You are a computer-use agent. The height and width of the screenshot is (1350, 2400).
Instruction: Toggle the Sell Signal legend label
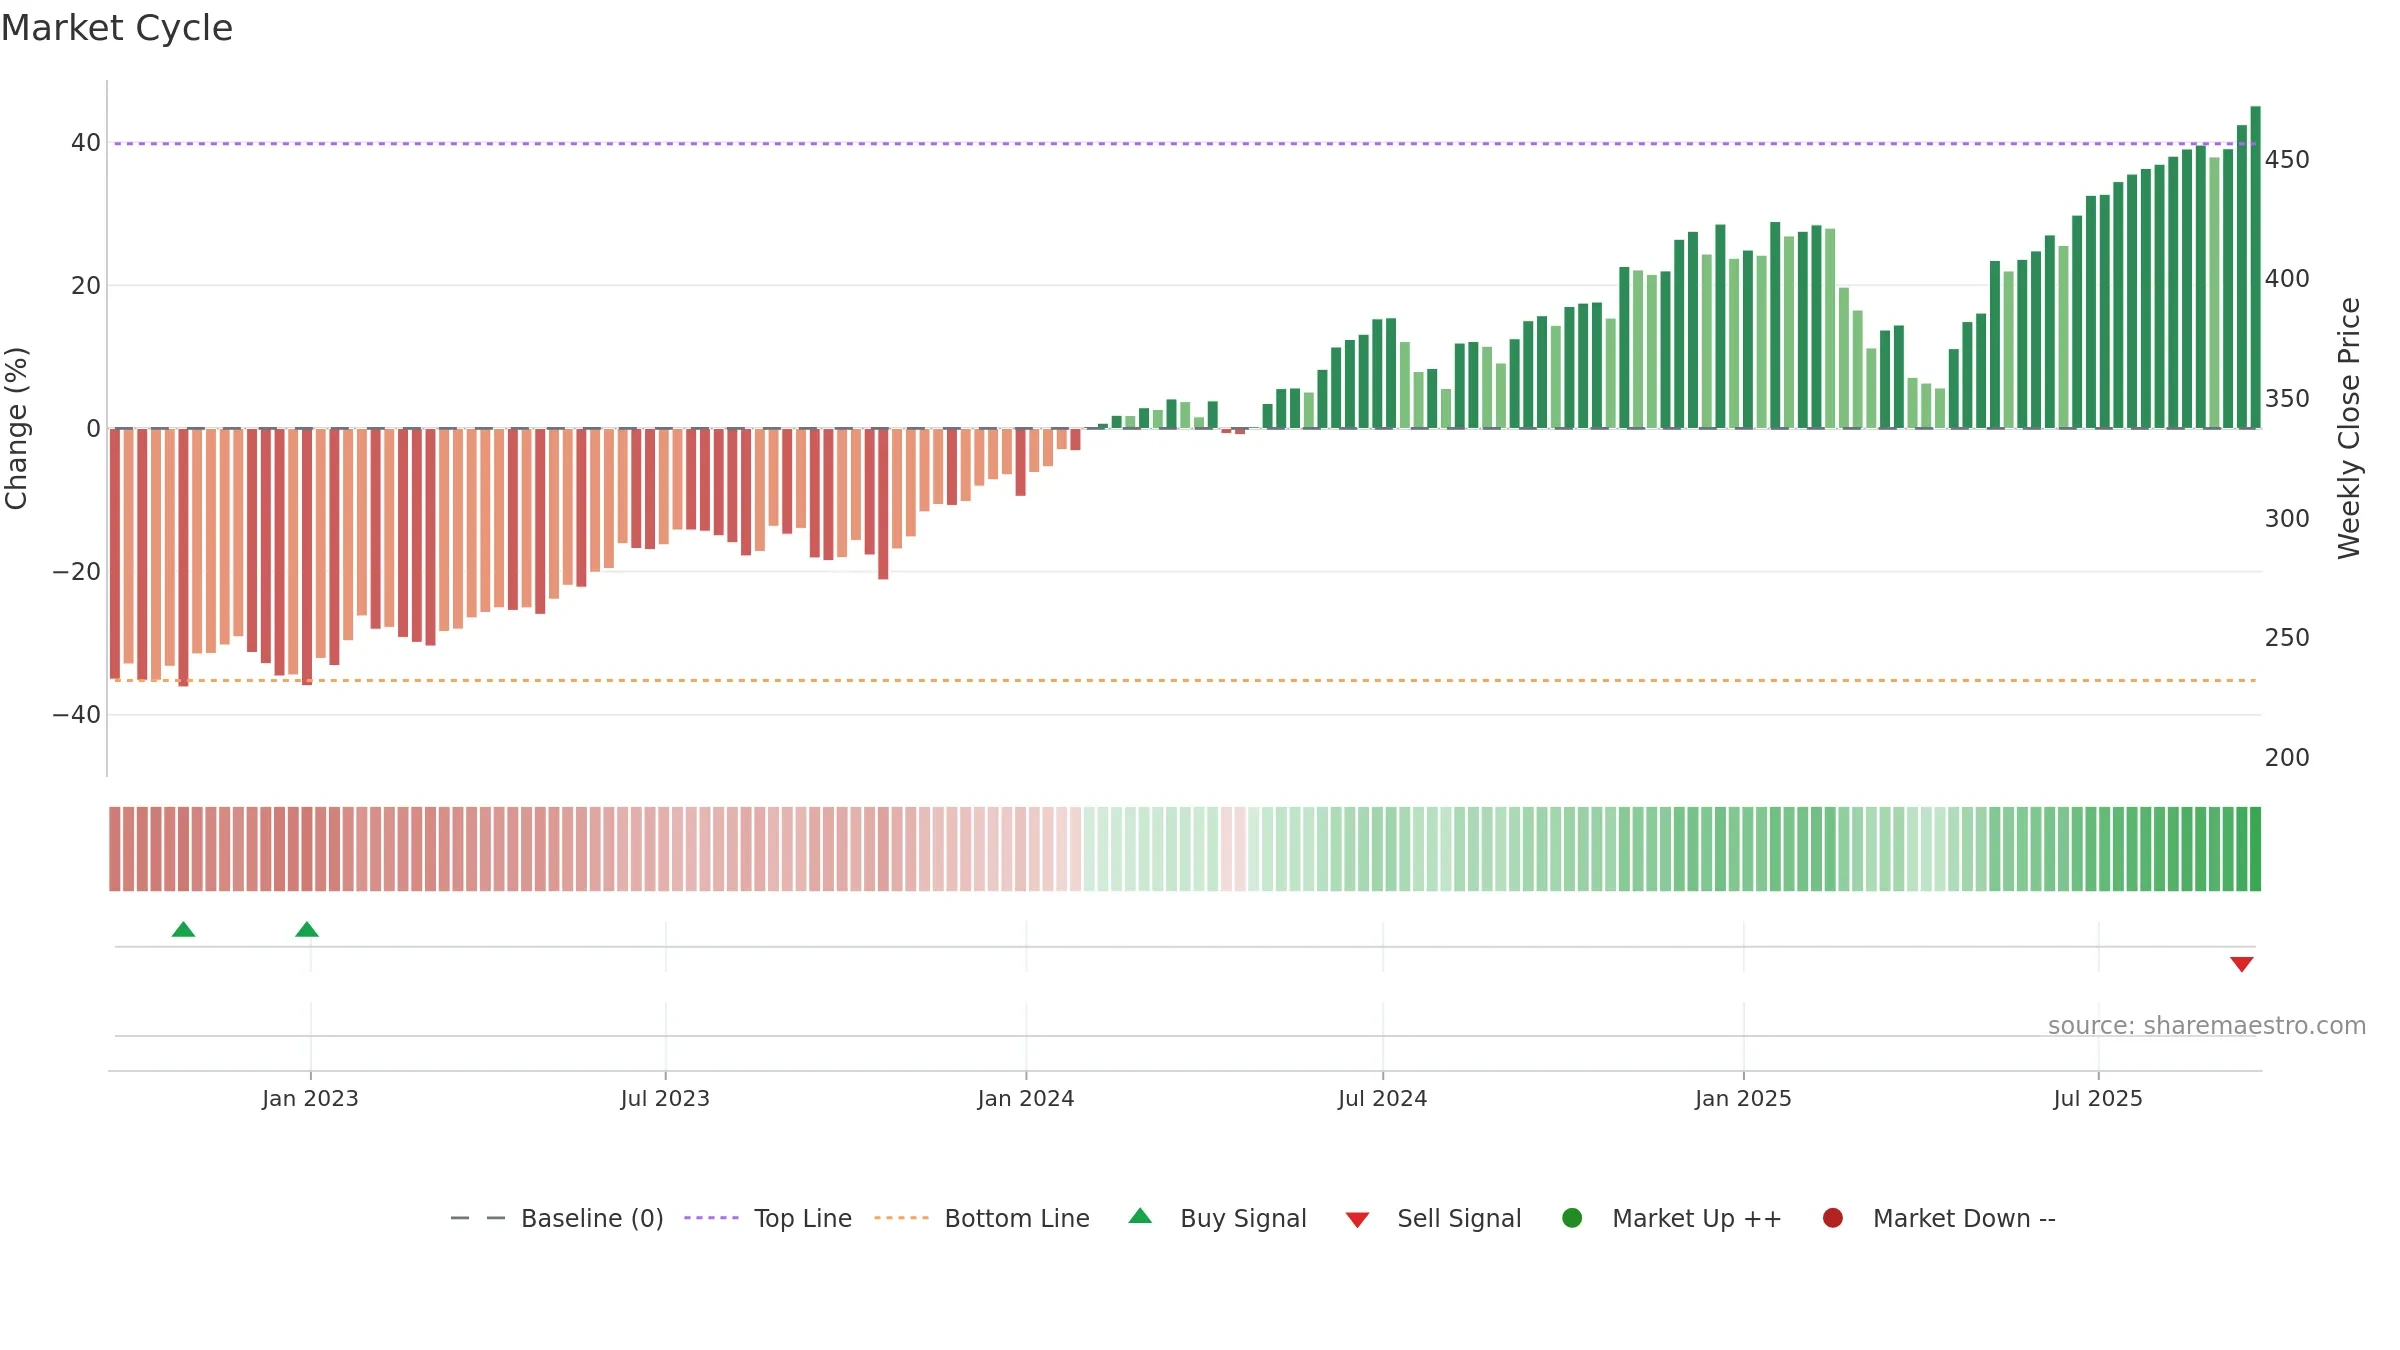coord(1459,1218)
